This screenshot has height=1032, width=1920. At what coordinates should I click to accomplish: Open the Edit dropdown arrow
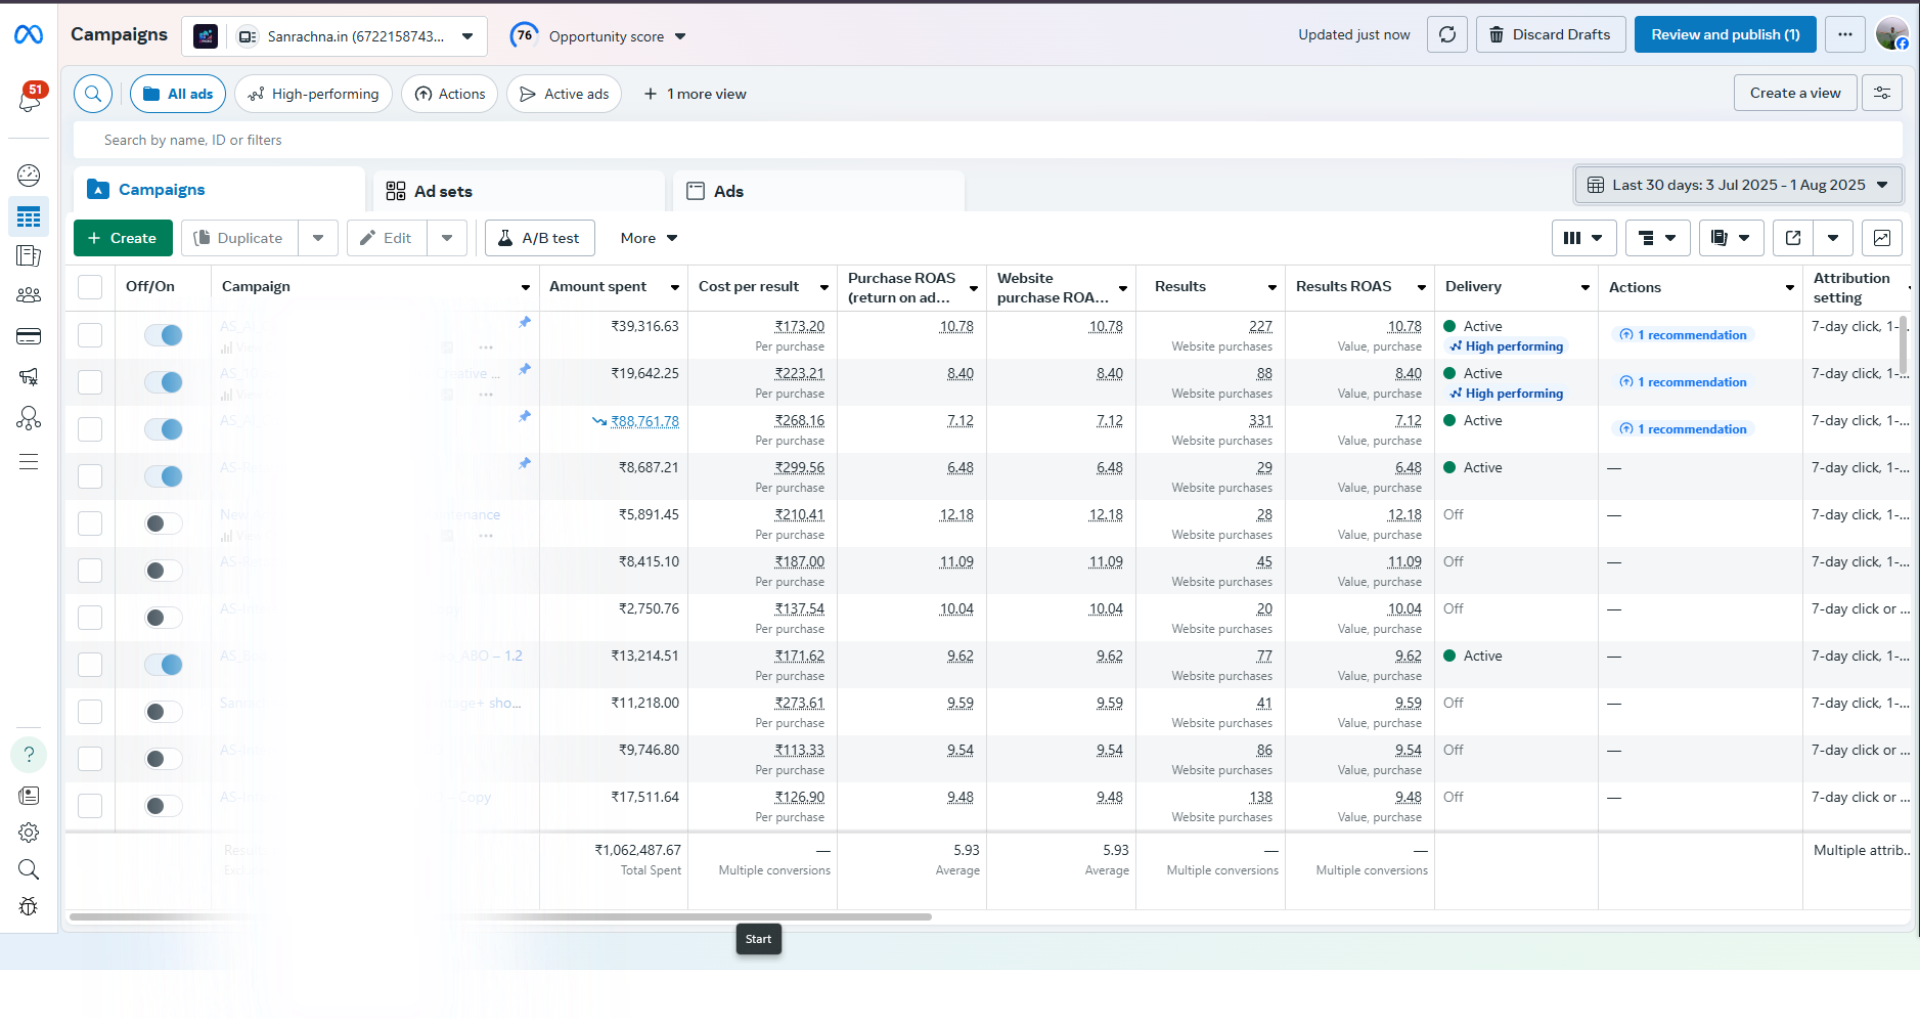(447, 238)
